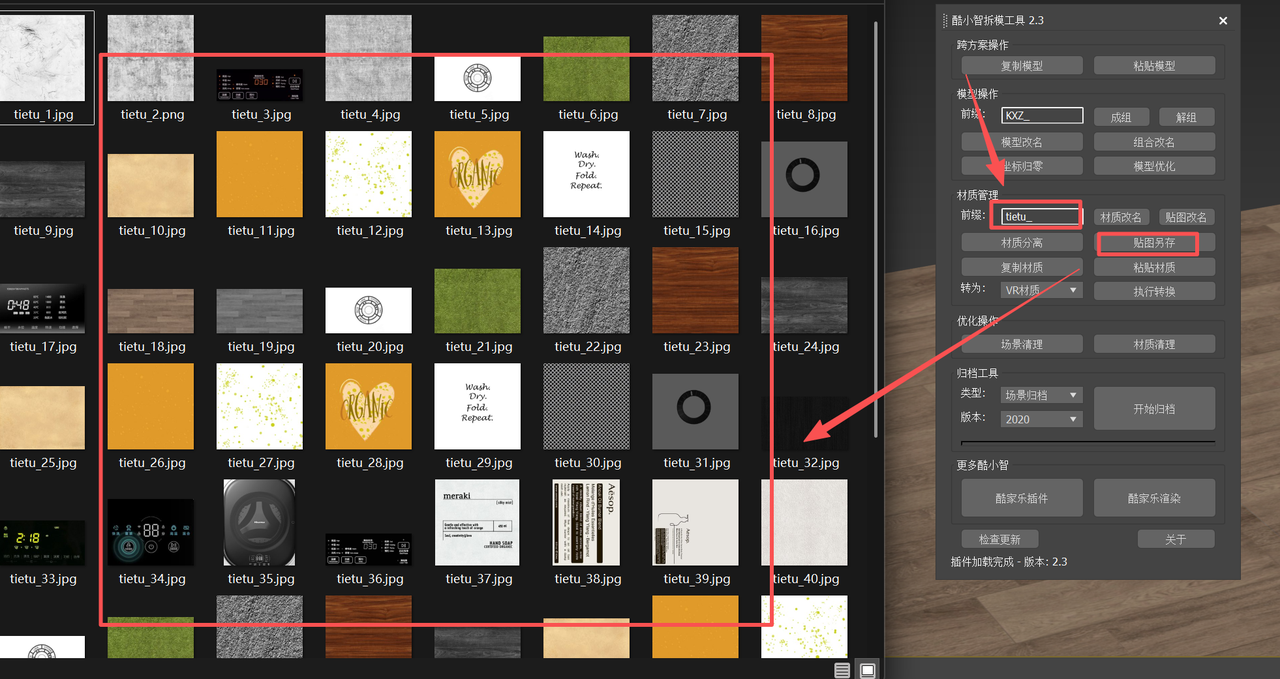Image resolution: width=1280 pixels, height=679 pixels.
Task: Click the archive progress bar
Action: tap(1088, 441)
